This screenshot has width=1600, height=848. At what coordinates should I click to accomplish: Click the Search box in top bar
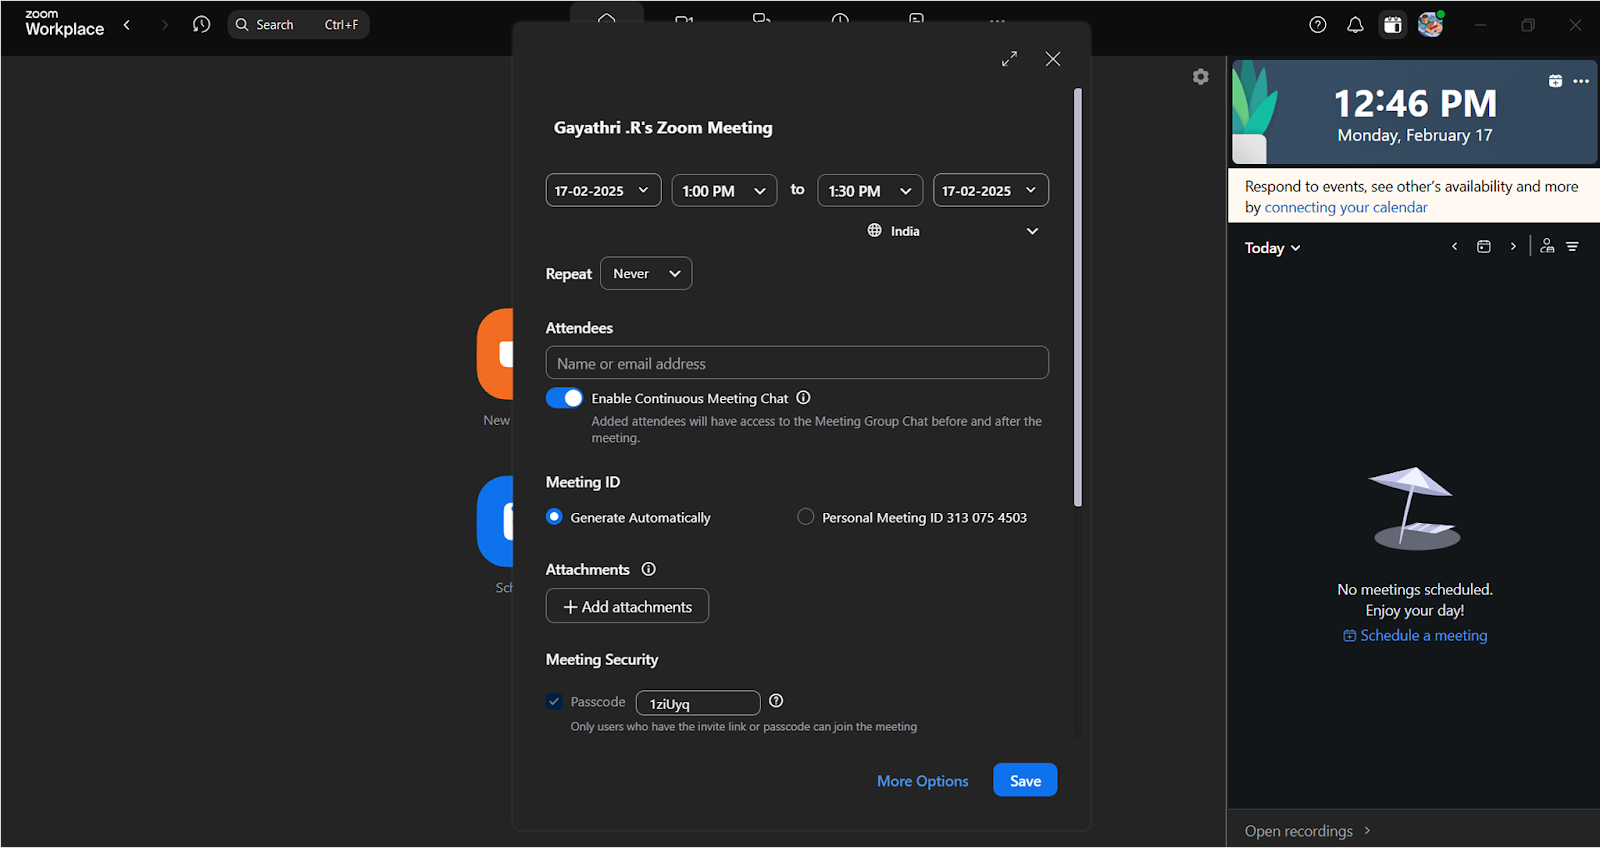(299, 25)
